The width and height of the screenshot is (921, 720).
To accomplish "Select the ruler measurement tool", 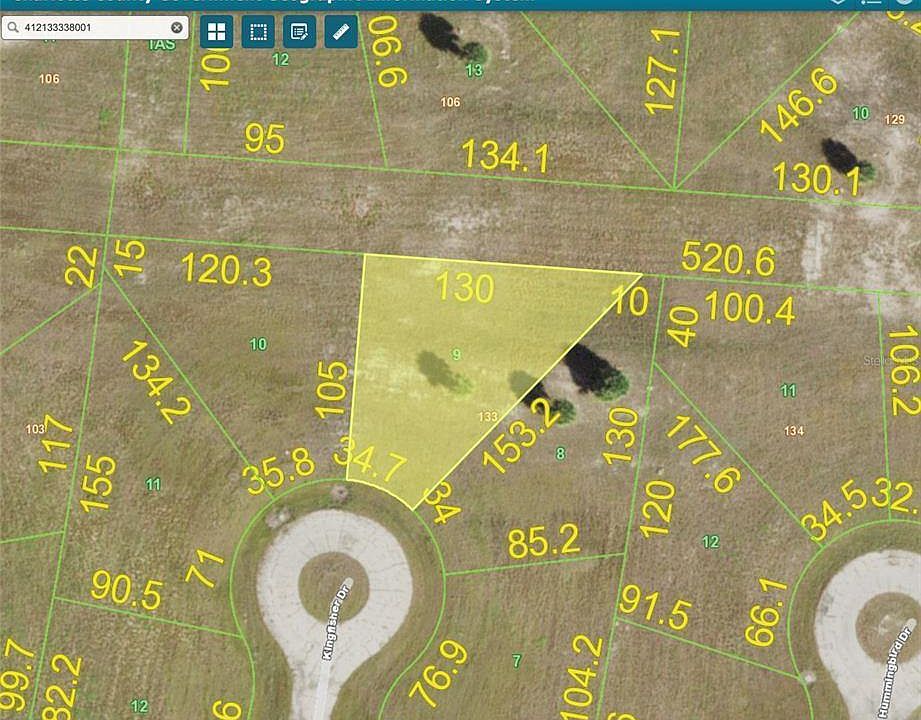I will tap(341, 32).
